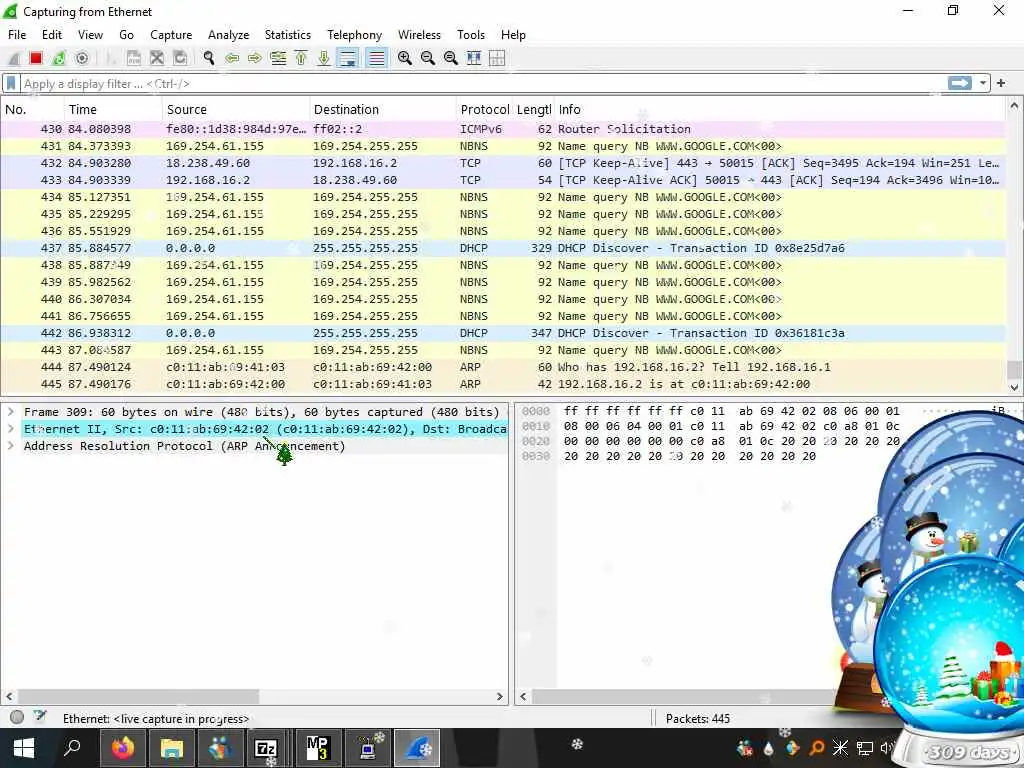The width and height of the screenshot is (1024, 768).
Task: Click the reload capture file icon
Action: click(180, 58)
